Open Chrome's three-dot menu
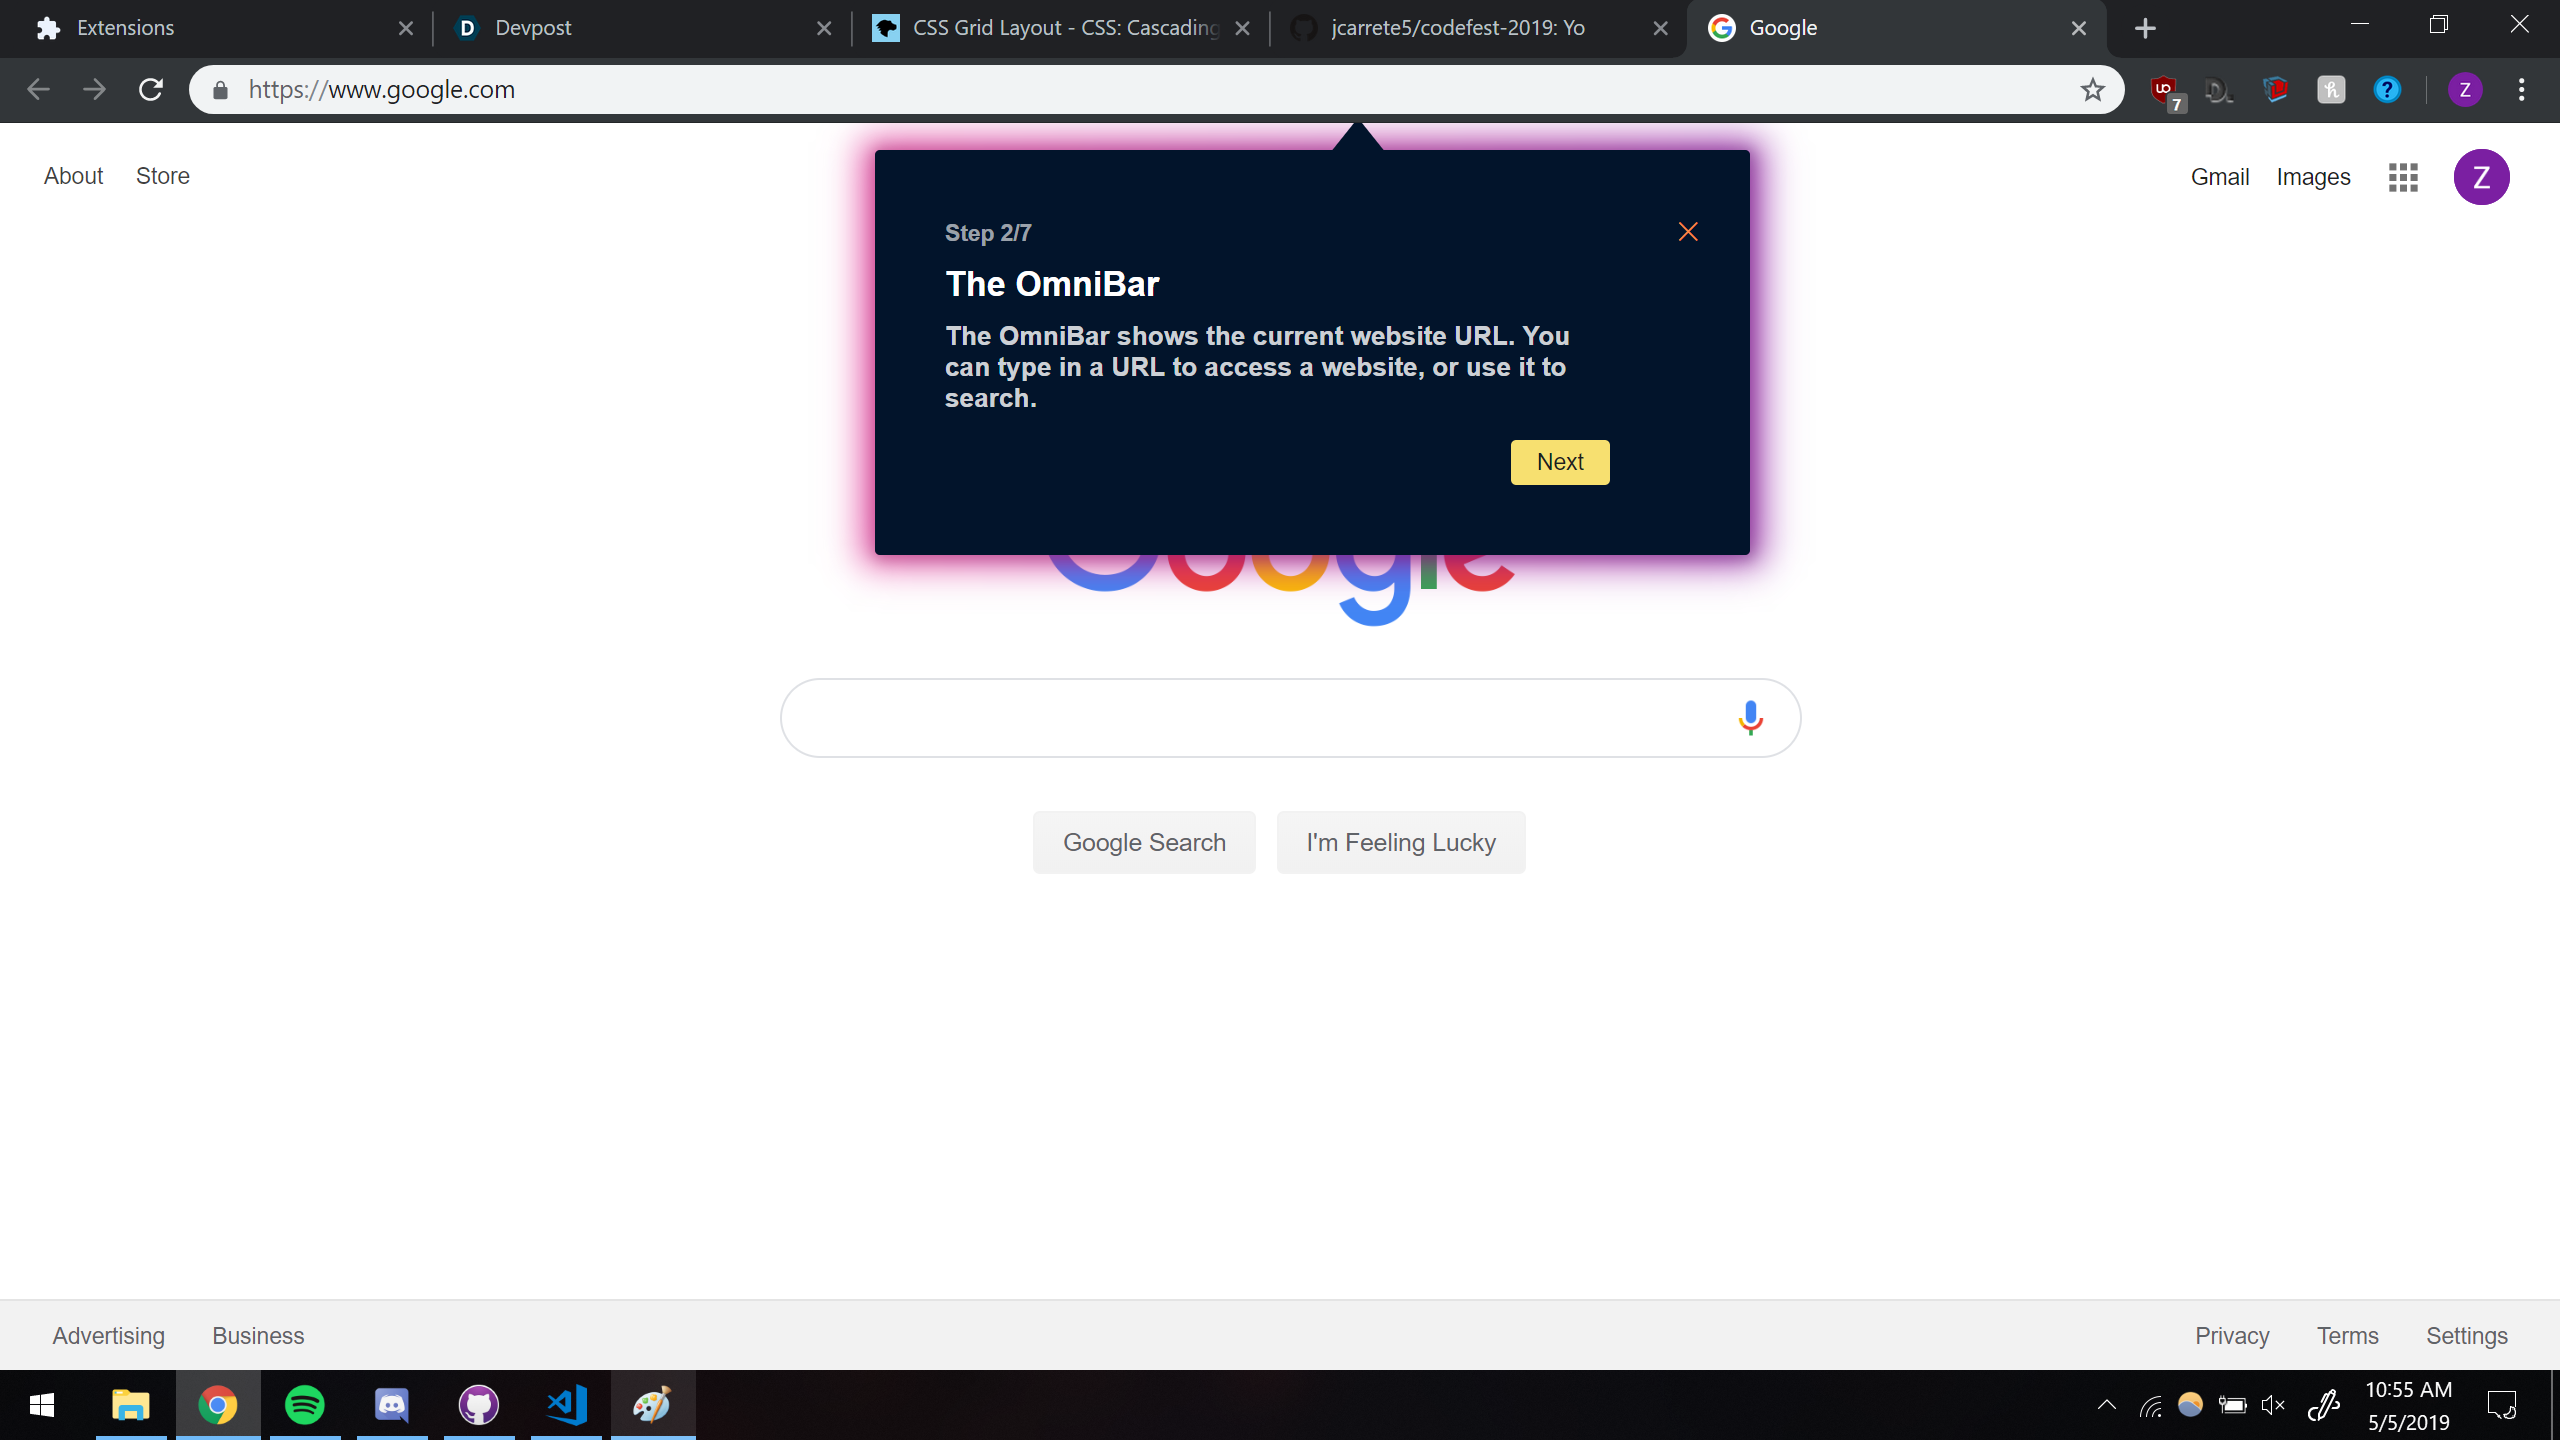The height and width of the screenshot is (1440, 2560). coord(2521,90)
